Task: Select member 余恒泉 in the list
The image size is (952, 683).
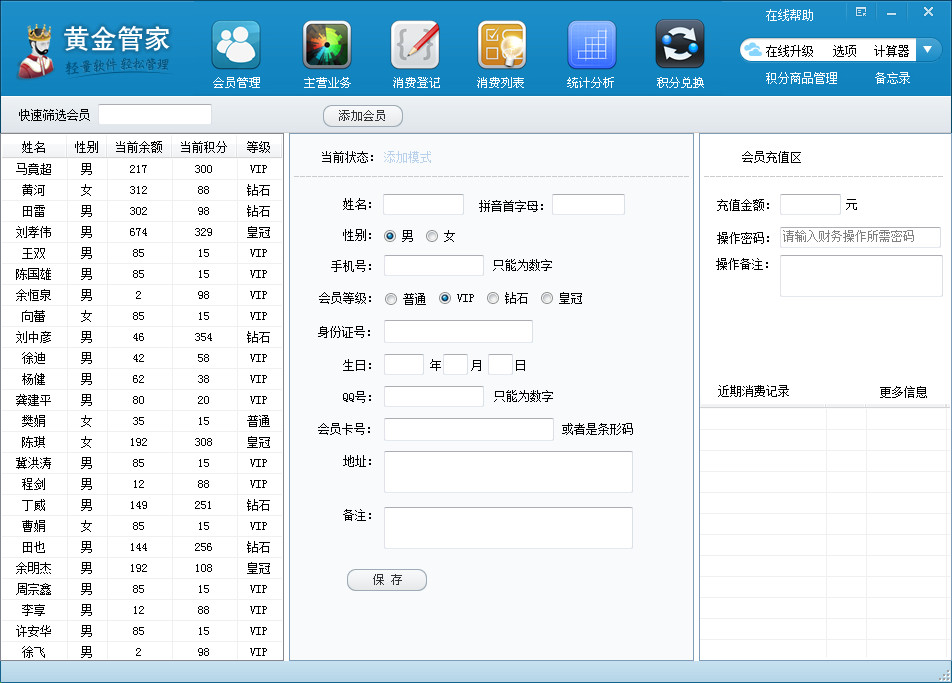Action: (x=142, y=295)
